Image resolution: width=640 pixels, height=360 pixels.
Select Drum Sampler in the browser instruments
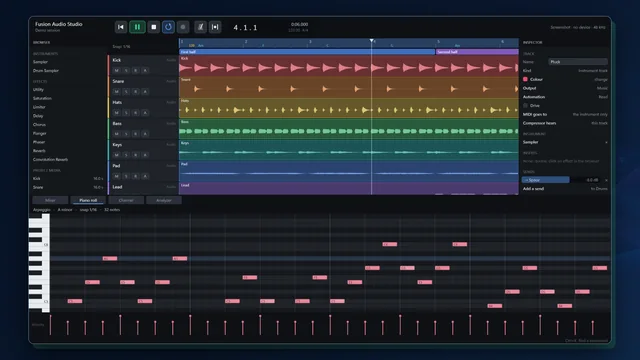tap(46, 71)
